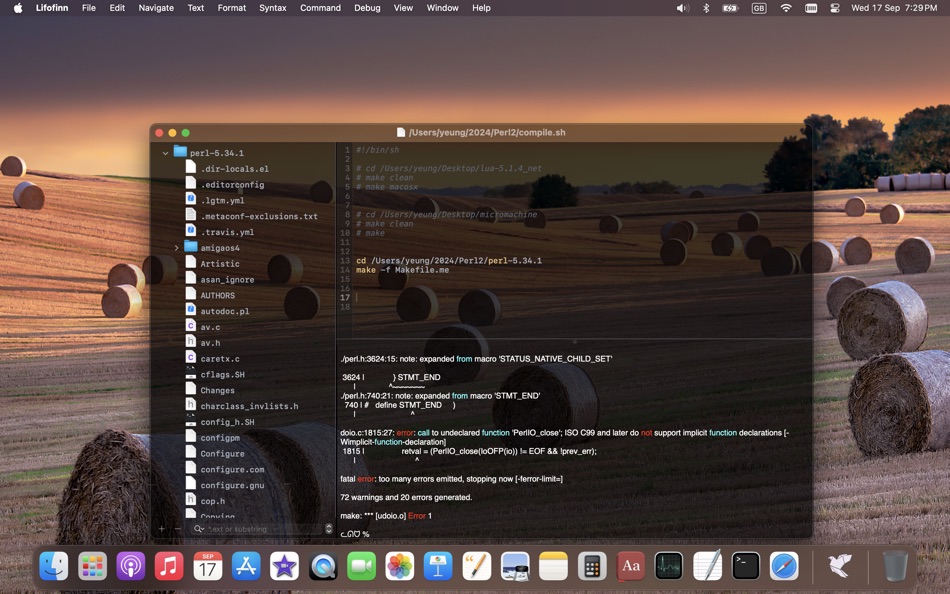Viewport: 950px width, 594px height.
Task: Open the Command menu
Action: tap(321, 8)
